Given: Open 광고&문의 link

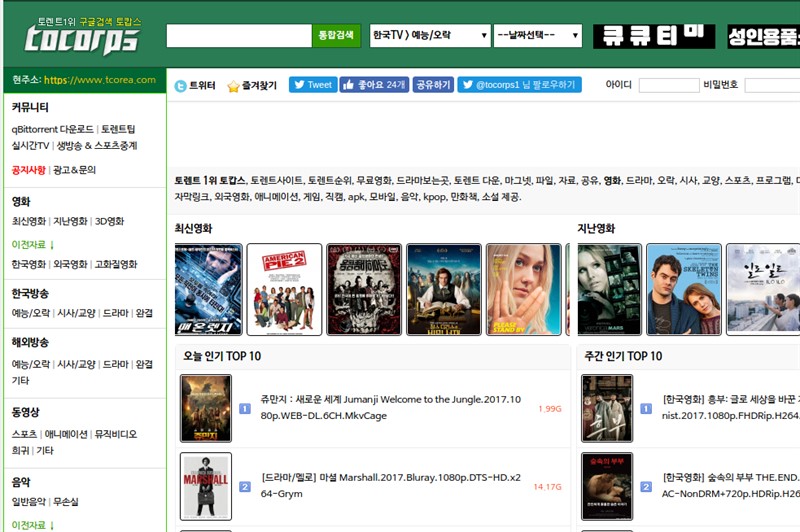Looking at the screenshot, I should tap(74, 170).
